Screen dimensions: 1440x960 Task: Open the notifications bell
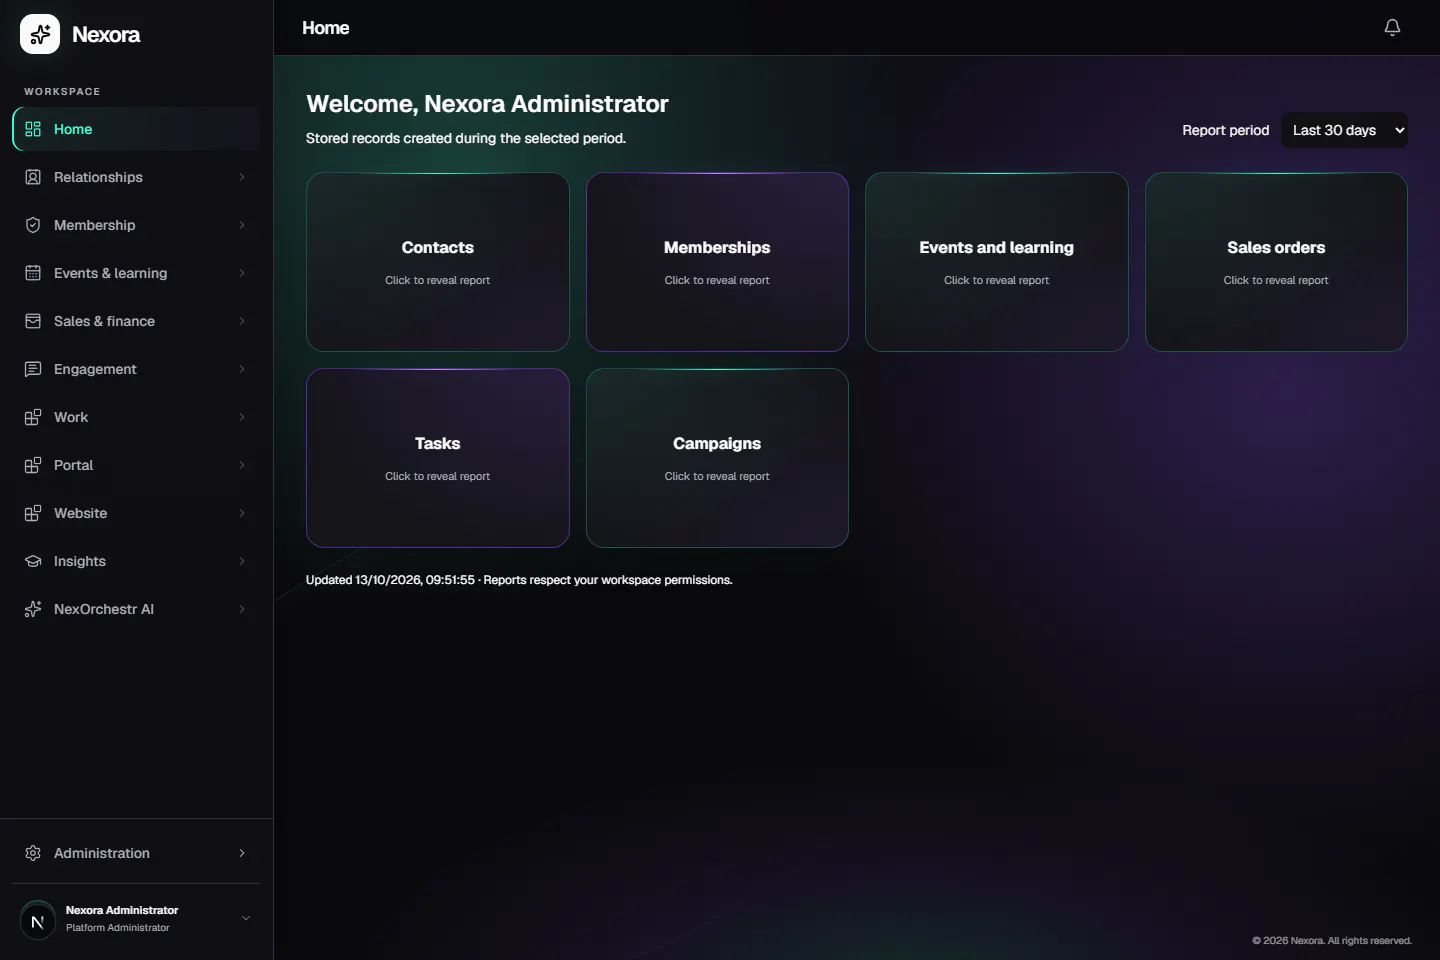coord(1392,27)
